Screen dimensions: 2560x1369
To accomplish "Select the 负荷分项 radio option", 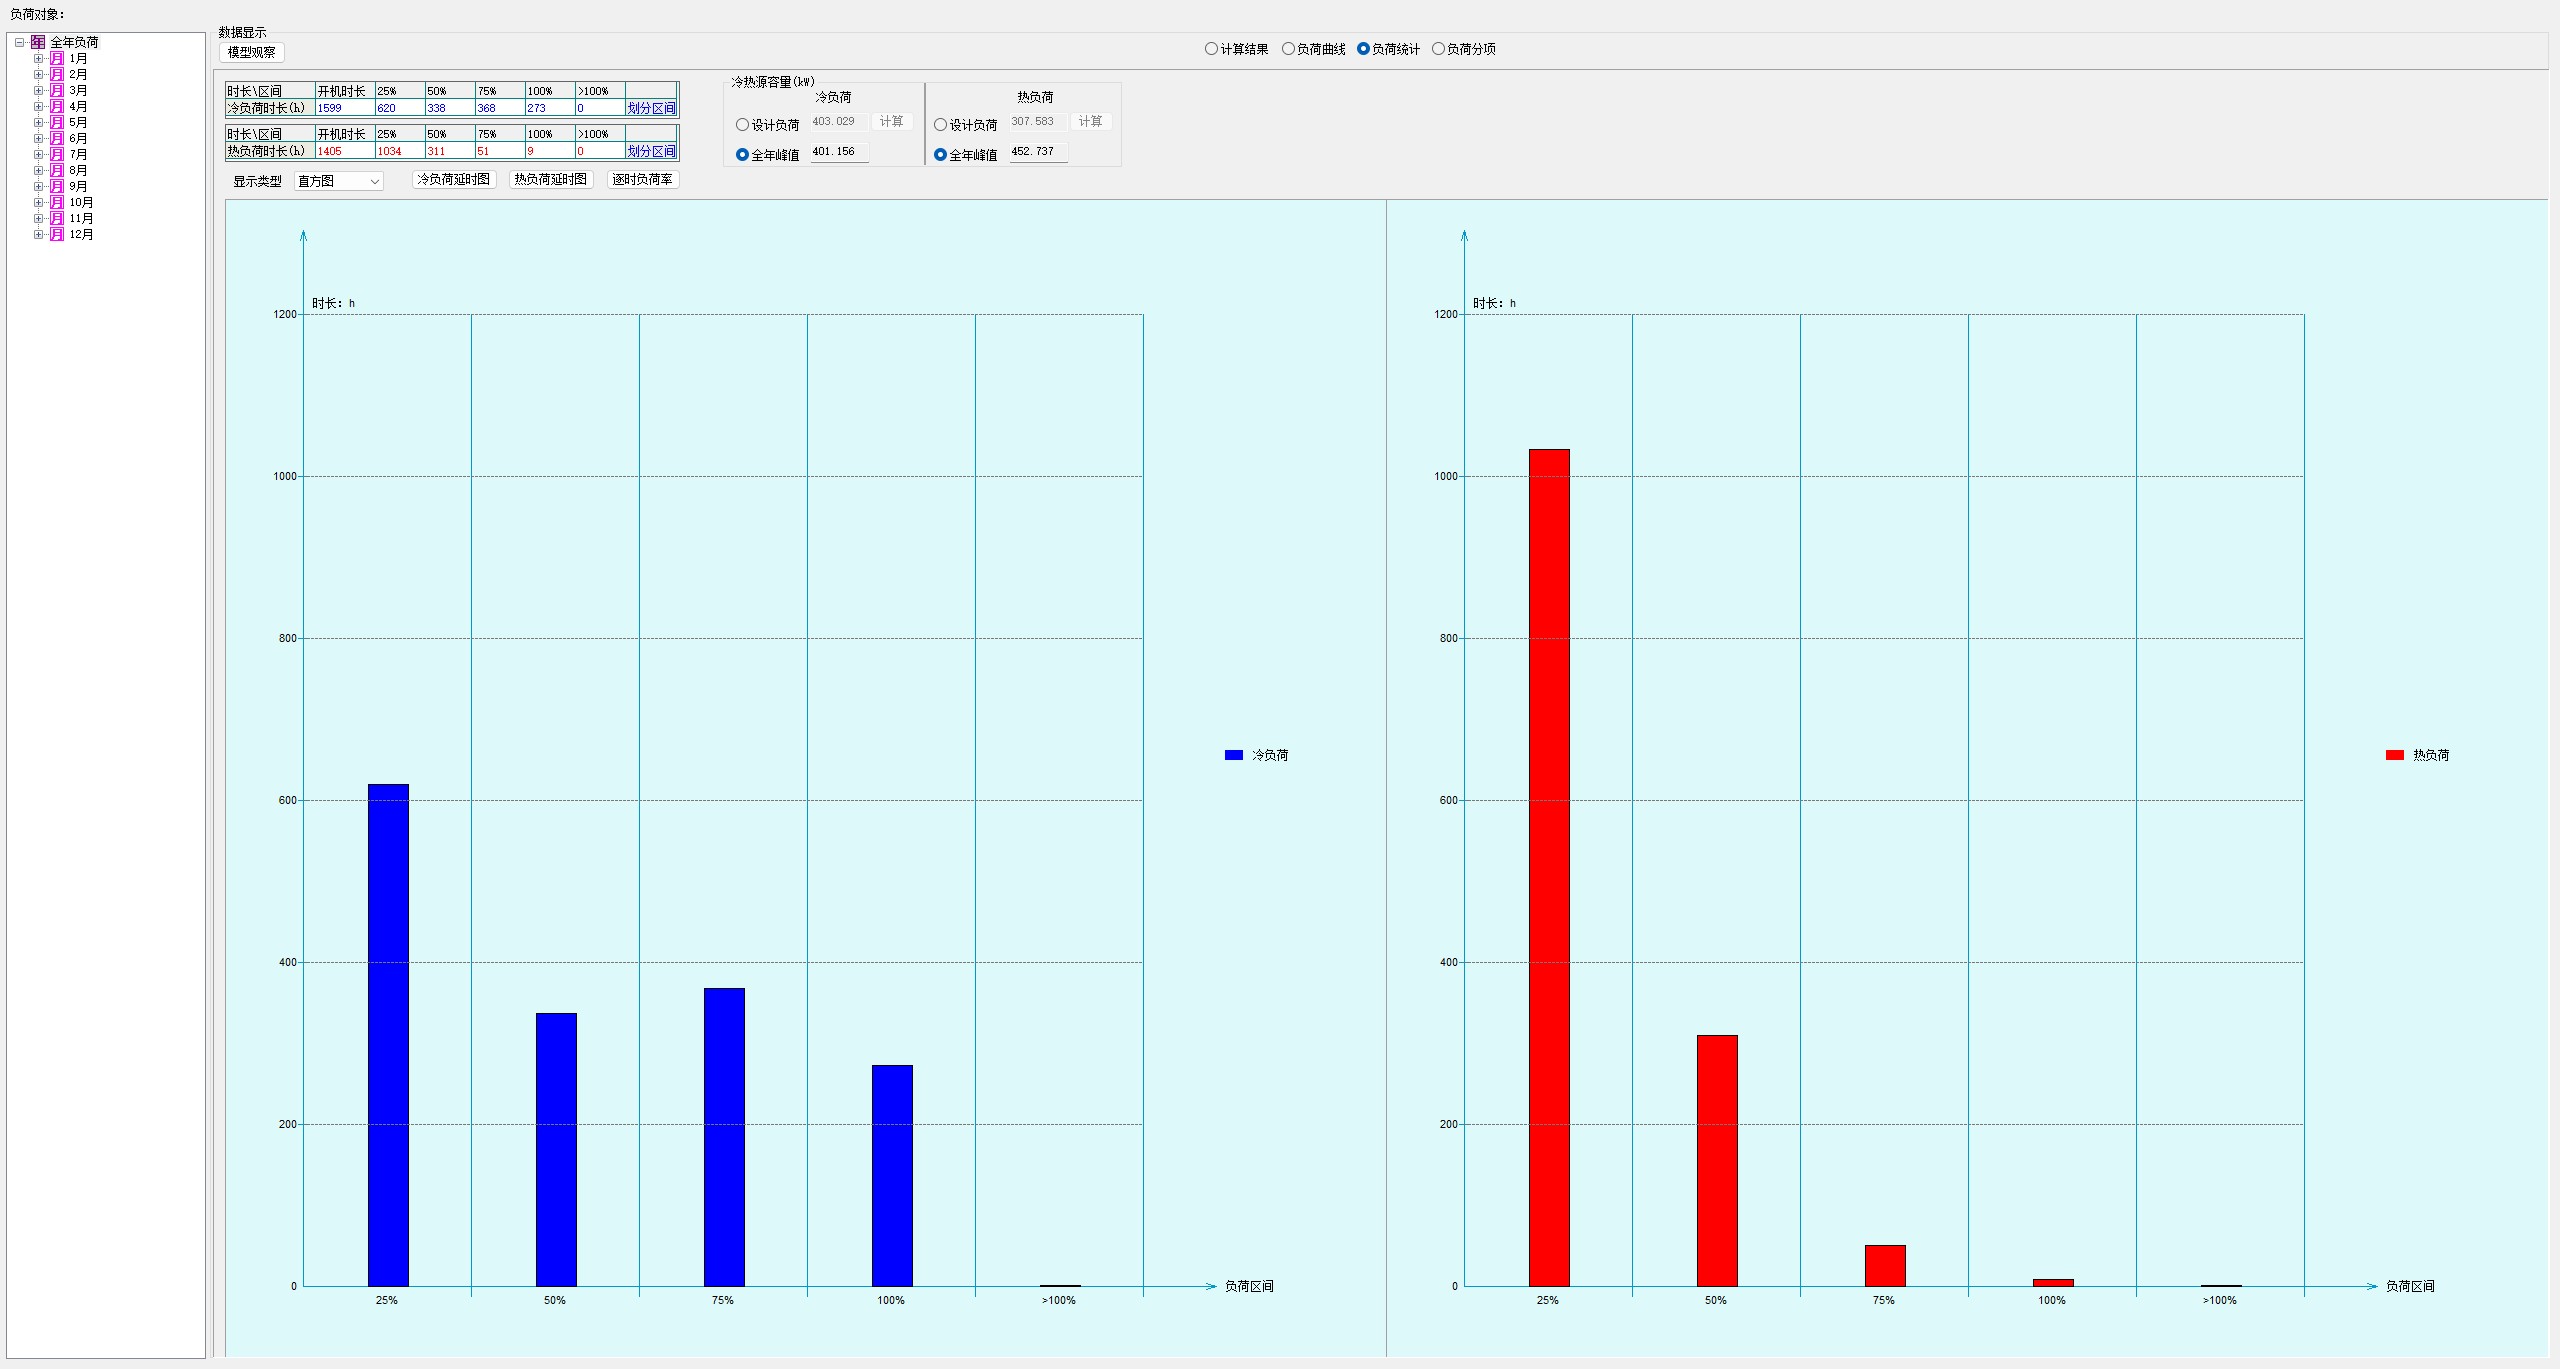I will 1438,49.
